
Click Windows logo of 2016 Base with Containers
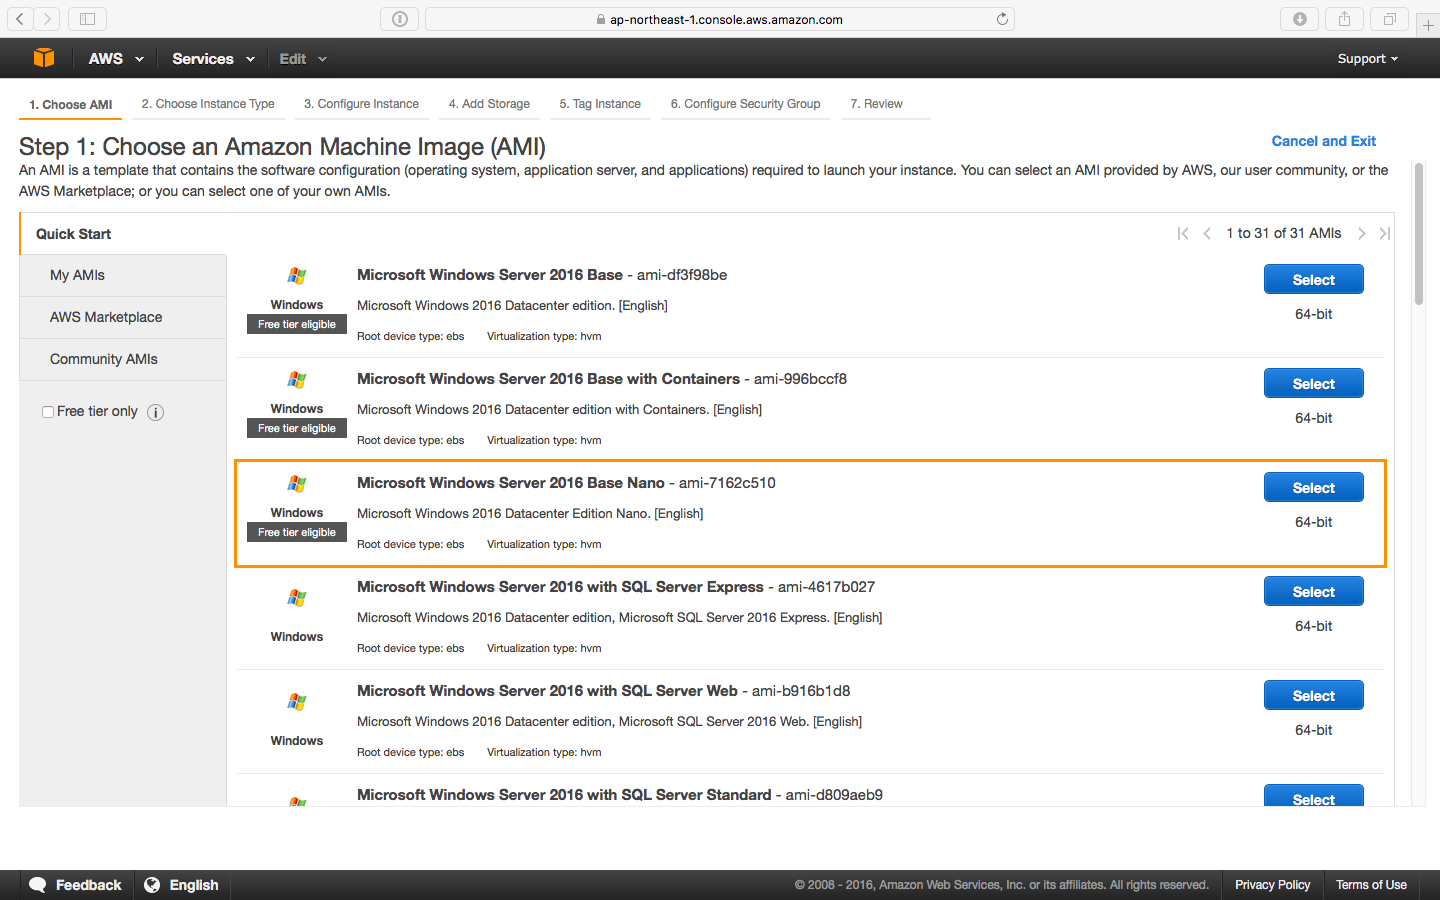coord(297,380)
